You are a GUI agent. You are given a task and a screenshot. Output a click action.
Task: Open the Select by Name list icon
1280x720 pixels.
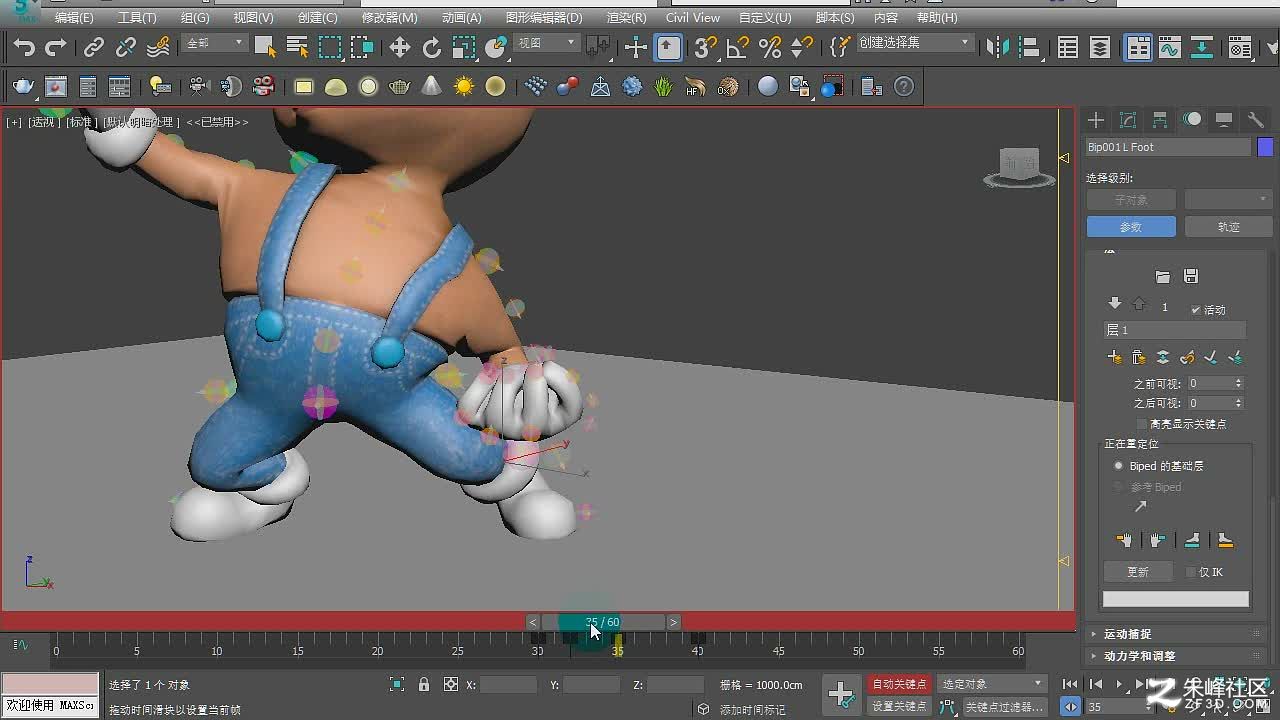[297, 47]
